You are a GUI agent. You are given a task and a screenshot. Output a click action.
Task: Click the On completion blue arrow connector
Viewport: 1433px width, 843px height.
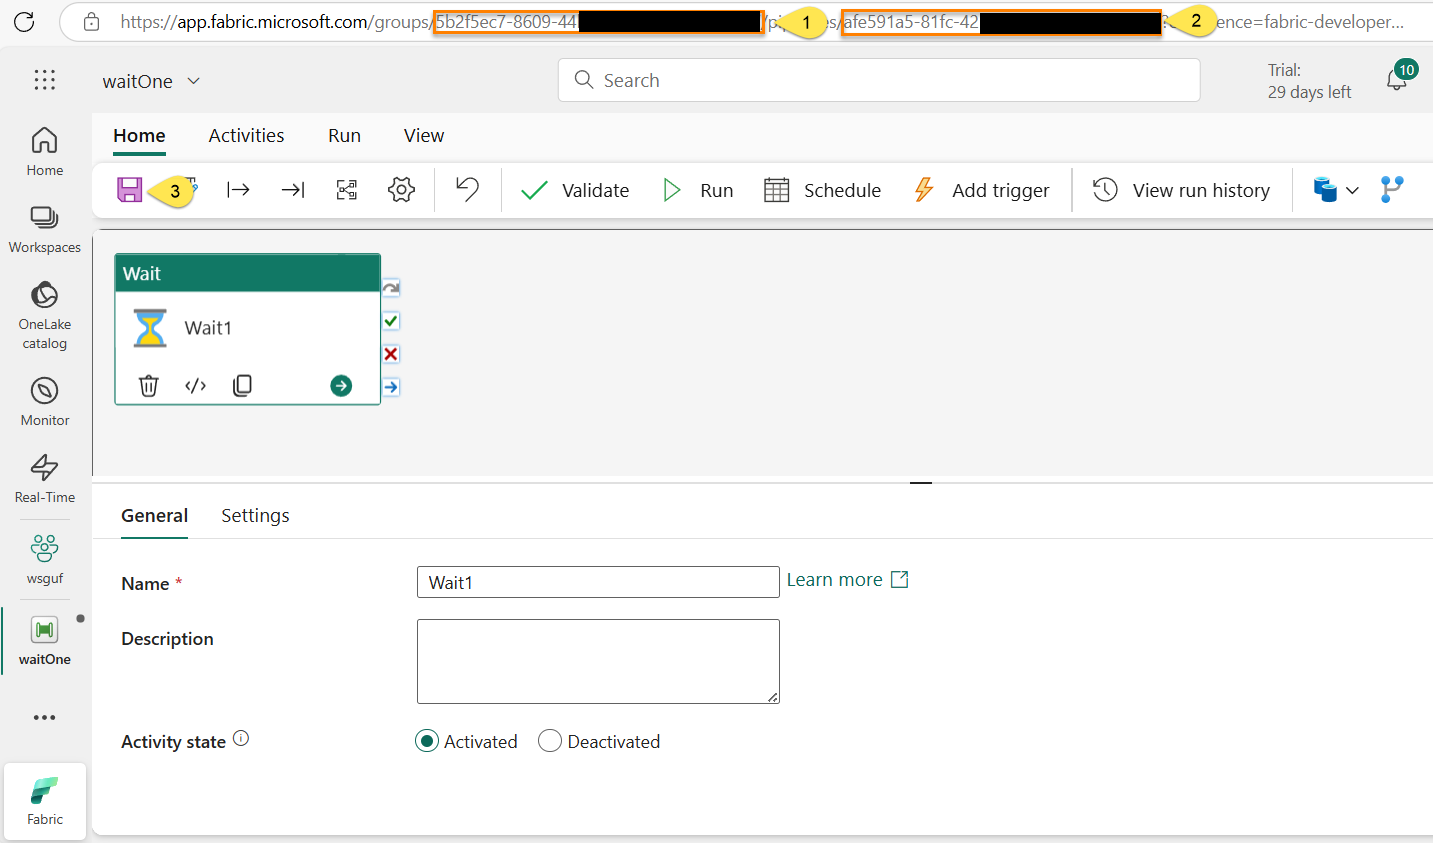pyautogui.click(x=391, y=387)
